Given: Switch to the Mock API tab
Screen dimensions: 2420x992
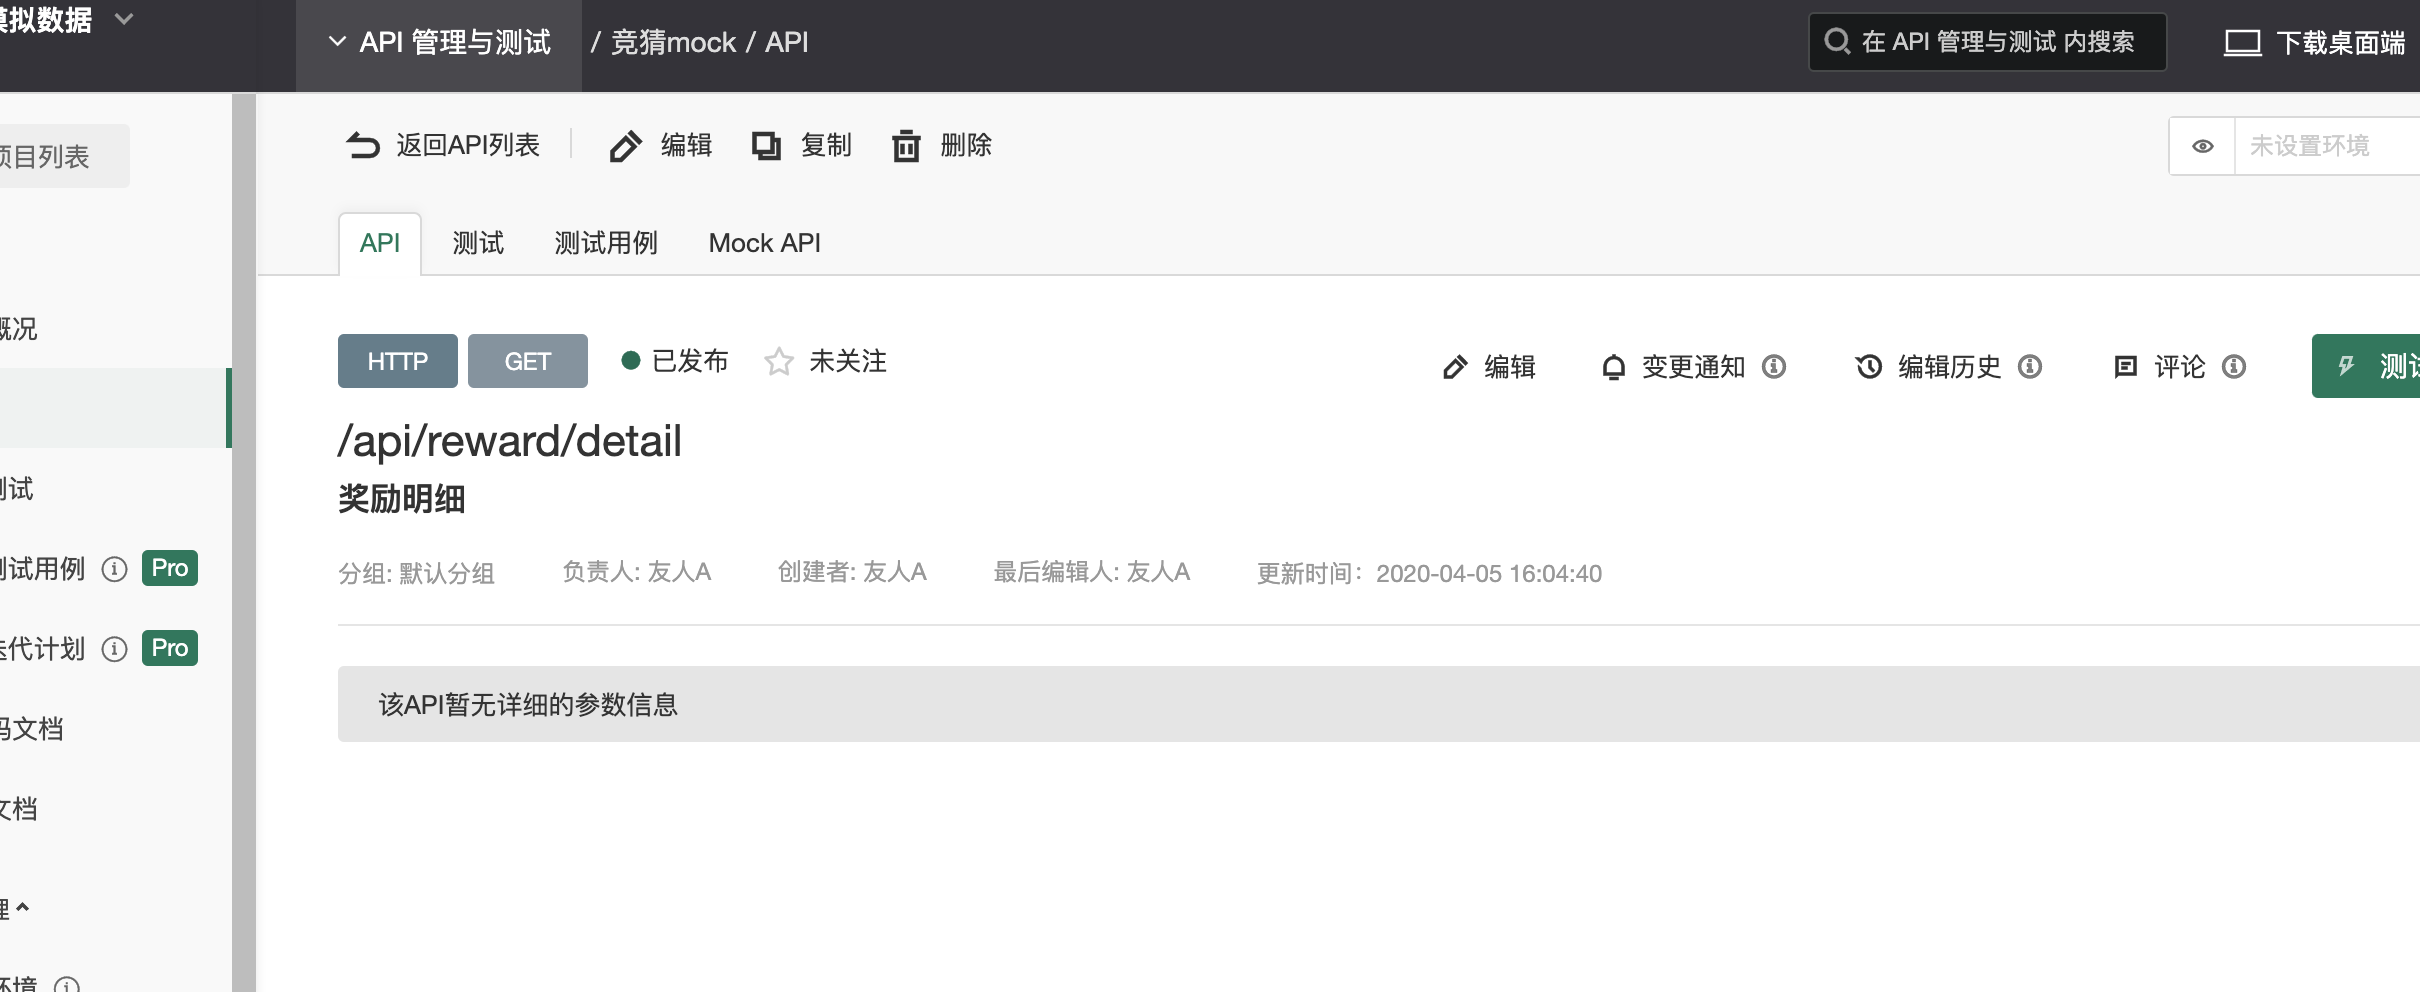Looking at the screenshot, I should (x=765, y=243).
